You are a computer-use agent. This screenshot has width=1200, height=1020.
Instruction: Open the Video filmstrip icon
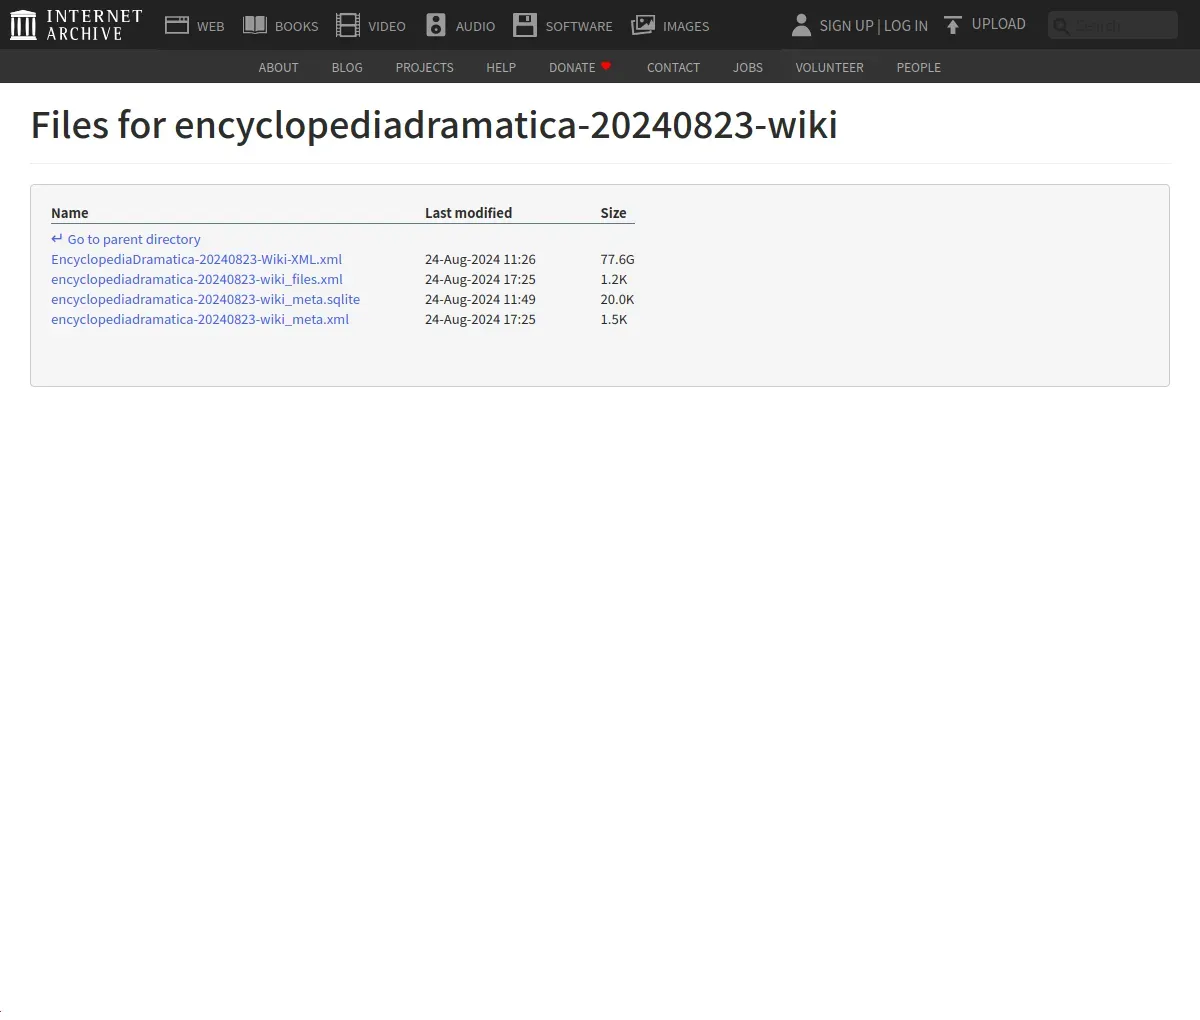348,25
